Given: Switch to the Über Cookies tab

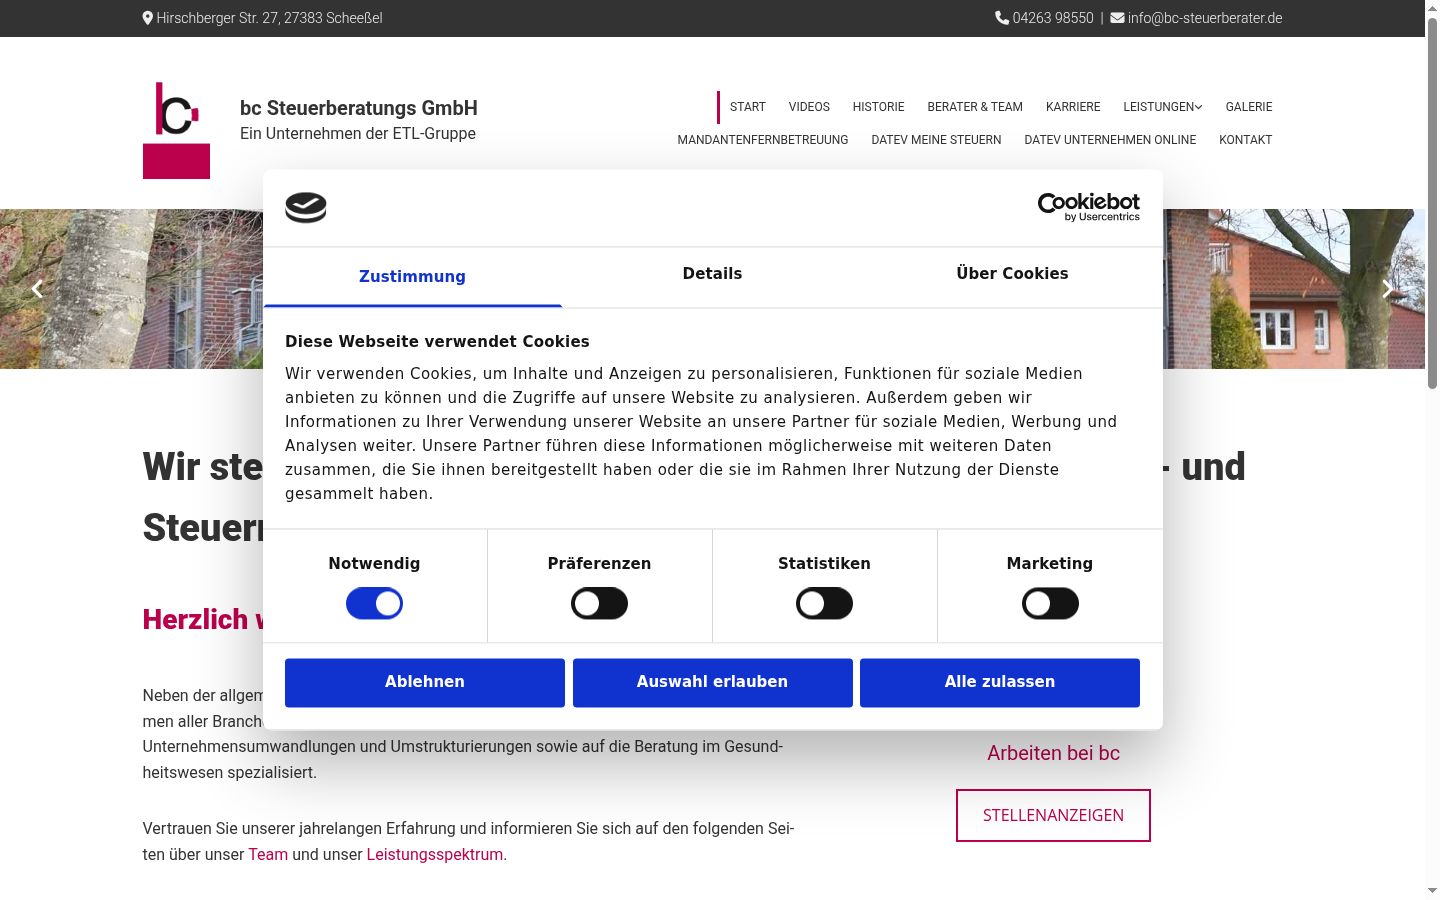Looking at the screenshot, I should pos(1012,274).
